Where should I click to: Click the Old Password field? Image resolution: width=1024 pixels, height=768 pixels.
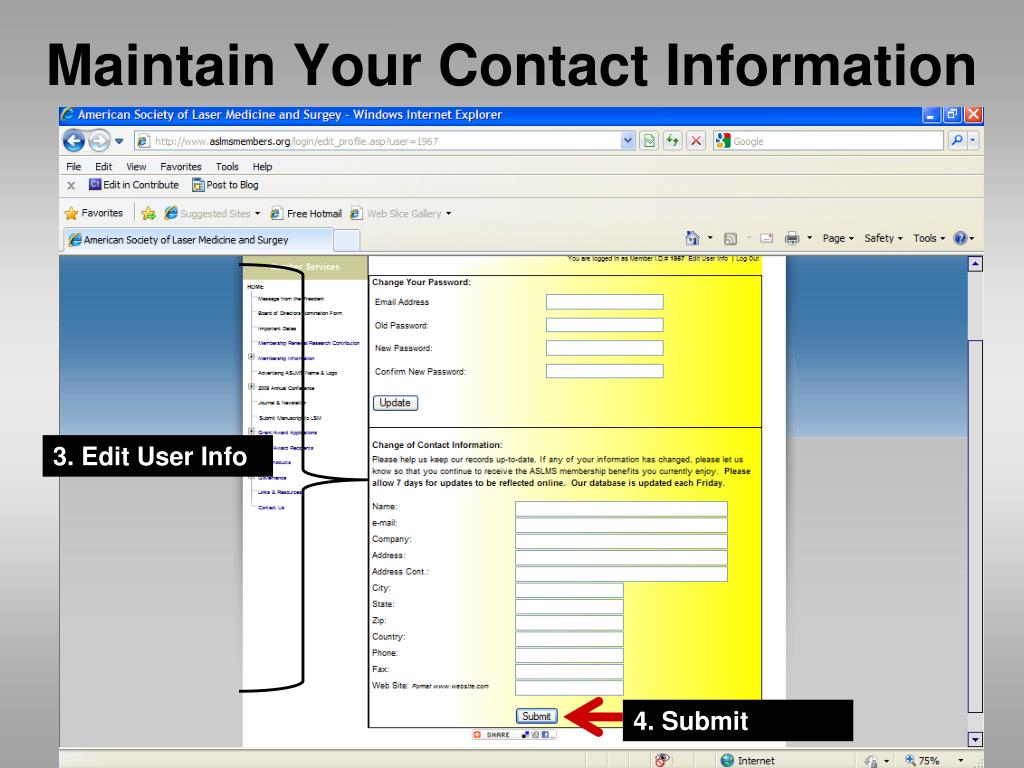[x=605, y=325]
